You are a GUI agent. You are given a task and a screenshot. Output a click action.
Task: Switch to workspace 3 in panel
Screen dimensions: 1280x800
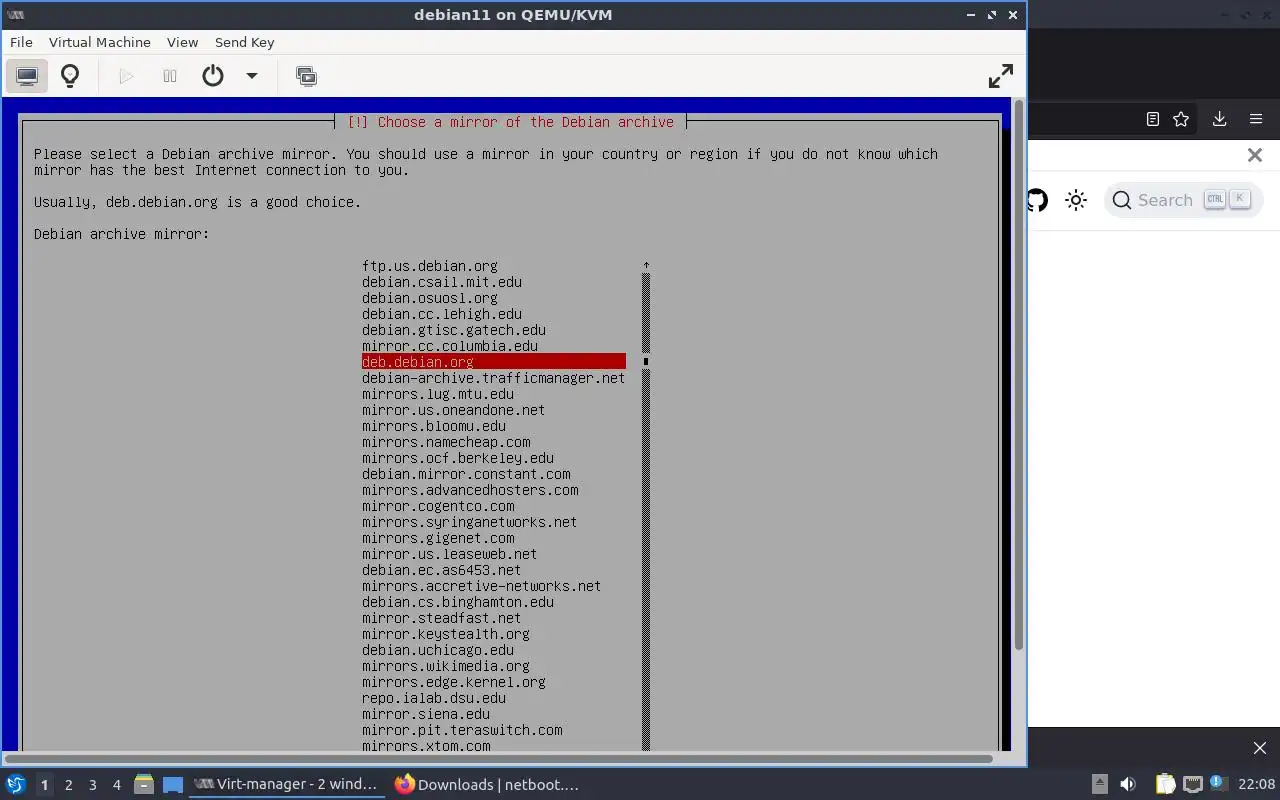(92, 785)
